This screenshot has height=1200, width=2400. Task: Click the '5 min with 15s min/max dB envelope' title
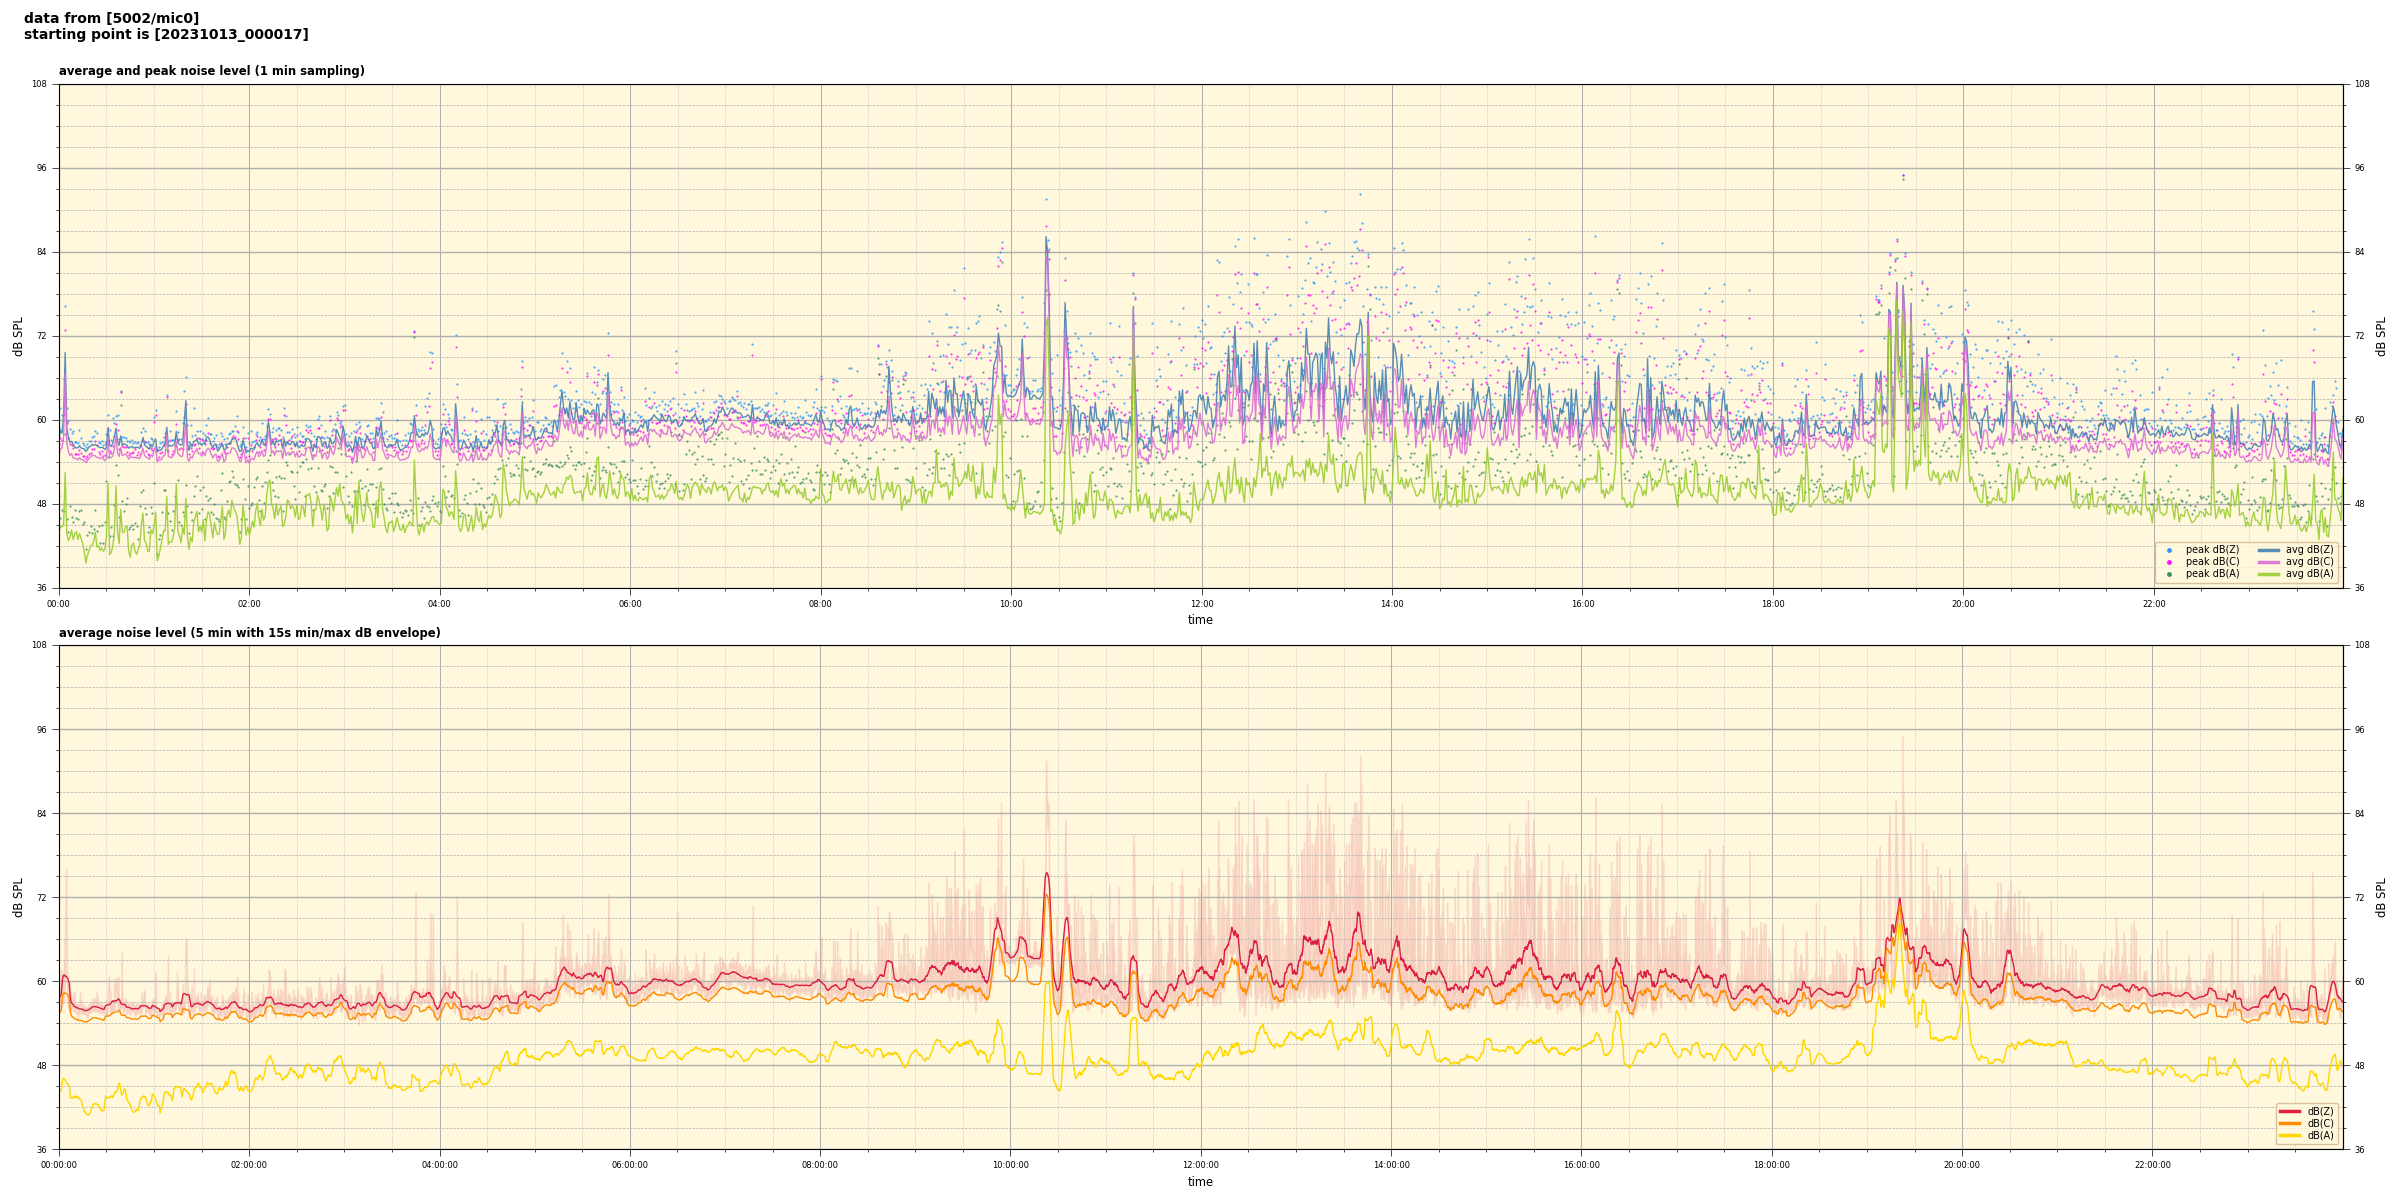[249, 633]
